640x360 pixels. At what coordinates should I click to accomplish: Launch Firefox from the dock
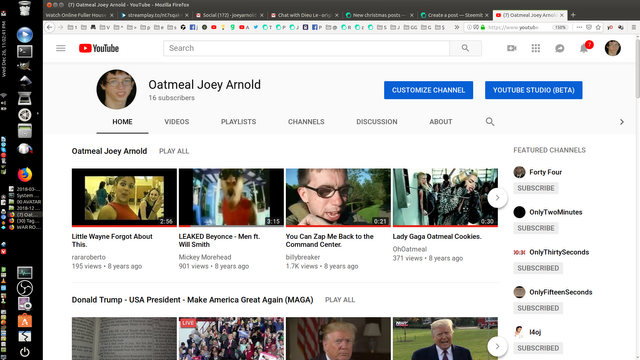point(24,174)
